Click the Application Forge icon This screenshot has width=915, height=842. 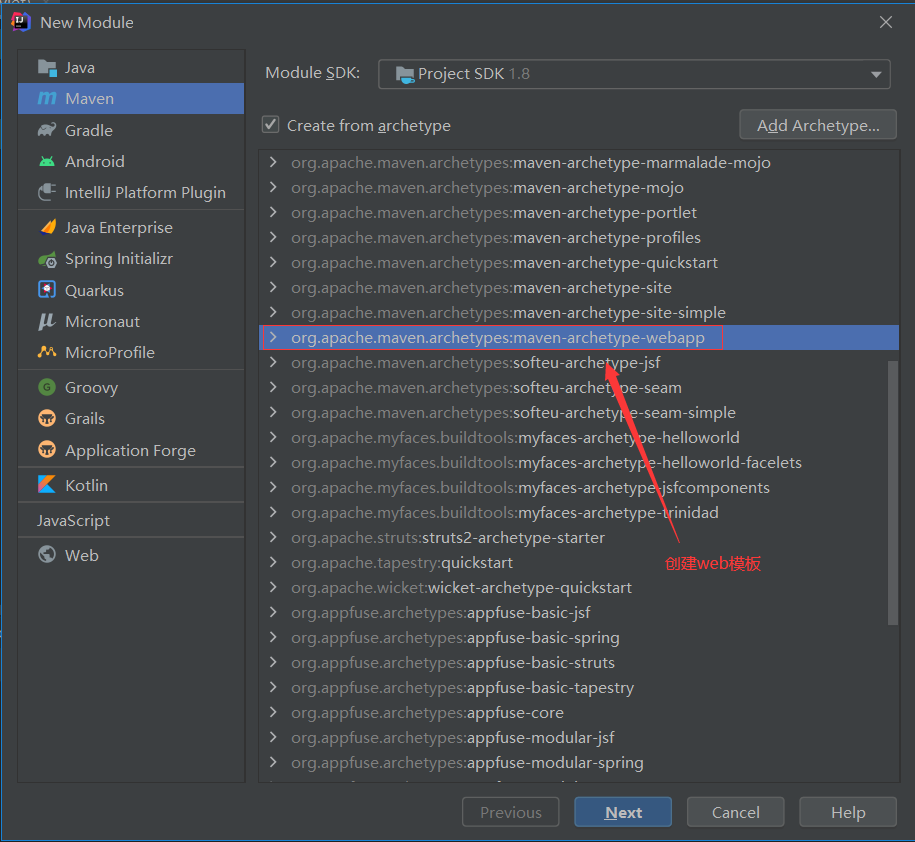click(x=47, y=450)
